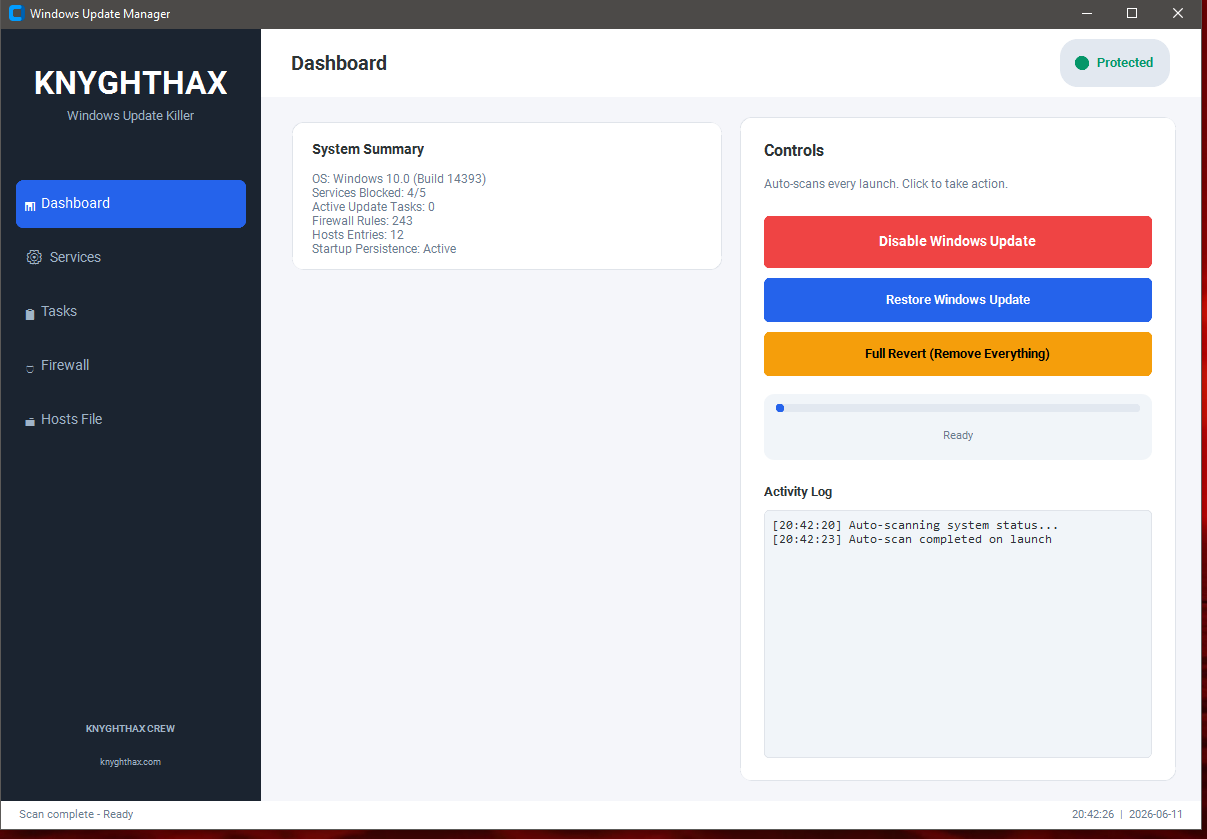
Task: Select the 'Hosts Entries: 12' line
Action: pos(358,235)
